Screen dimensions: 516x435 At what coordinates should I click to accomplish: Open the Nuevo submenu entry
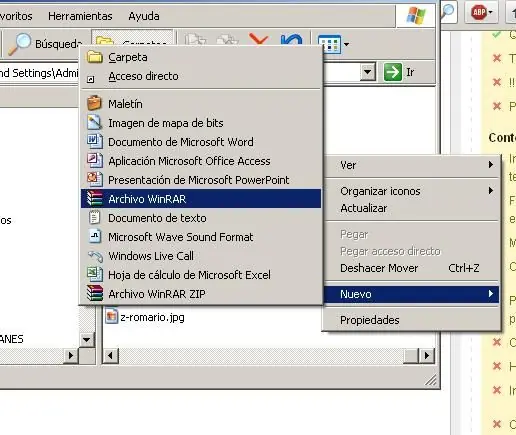tap(412, 294)
